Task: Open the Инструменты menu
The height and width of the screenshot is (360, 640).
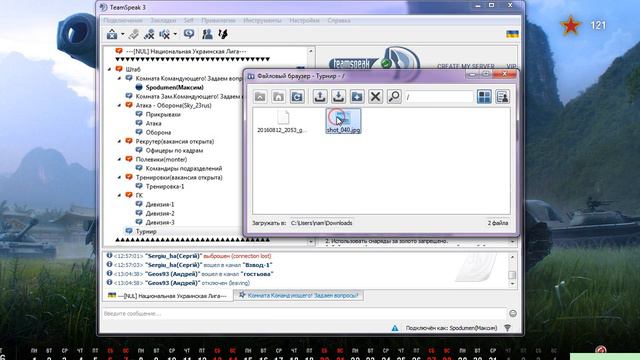Action: click(x=262, y=20)
